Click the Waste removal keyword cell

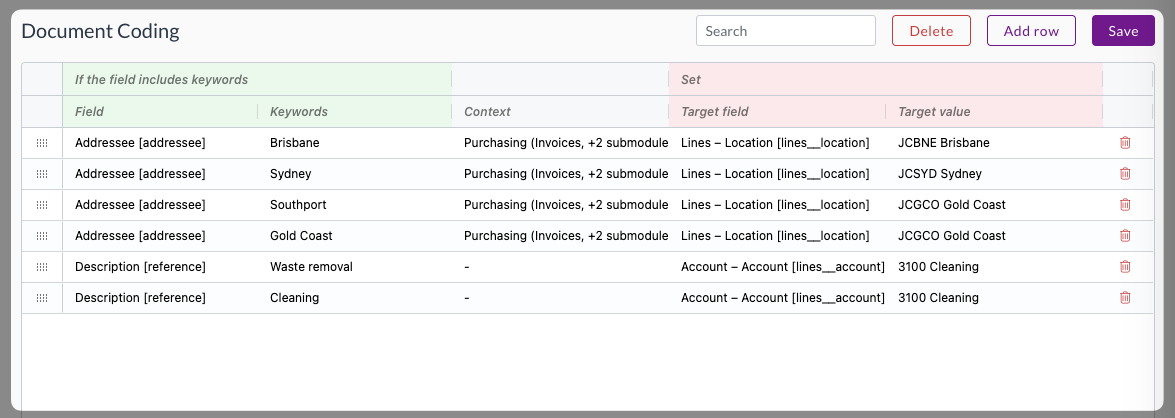(354, 267)
